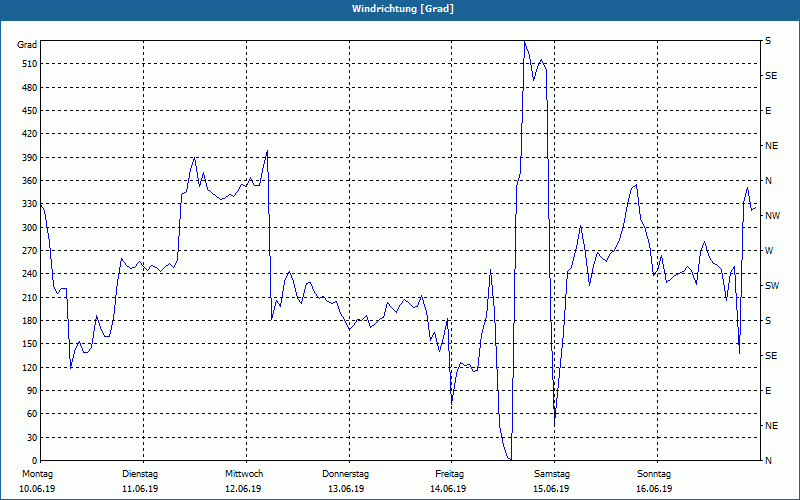Click the 30 tick label
The width and height of the screenshot is (800, 500).
pos(32,438)
